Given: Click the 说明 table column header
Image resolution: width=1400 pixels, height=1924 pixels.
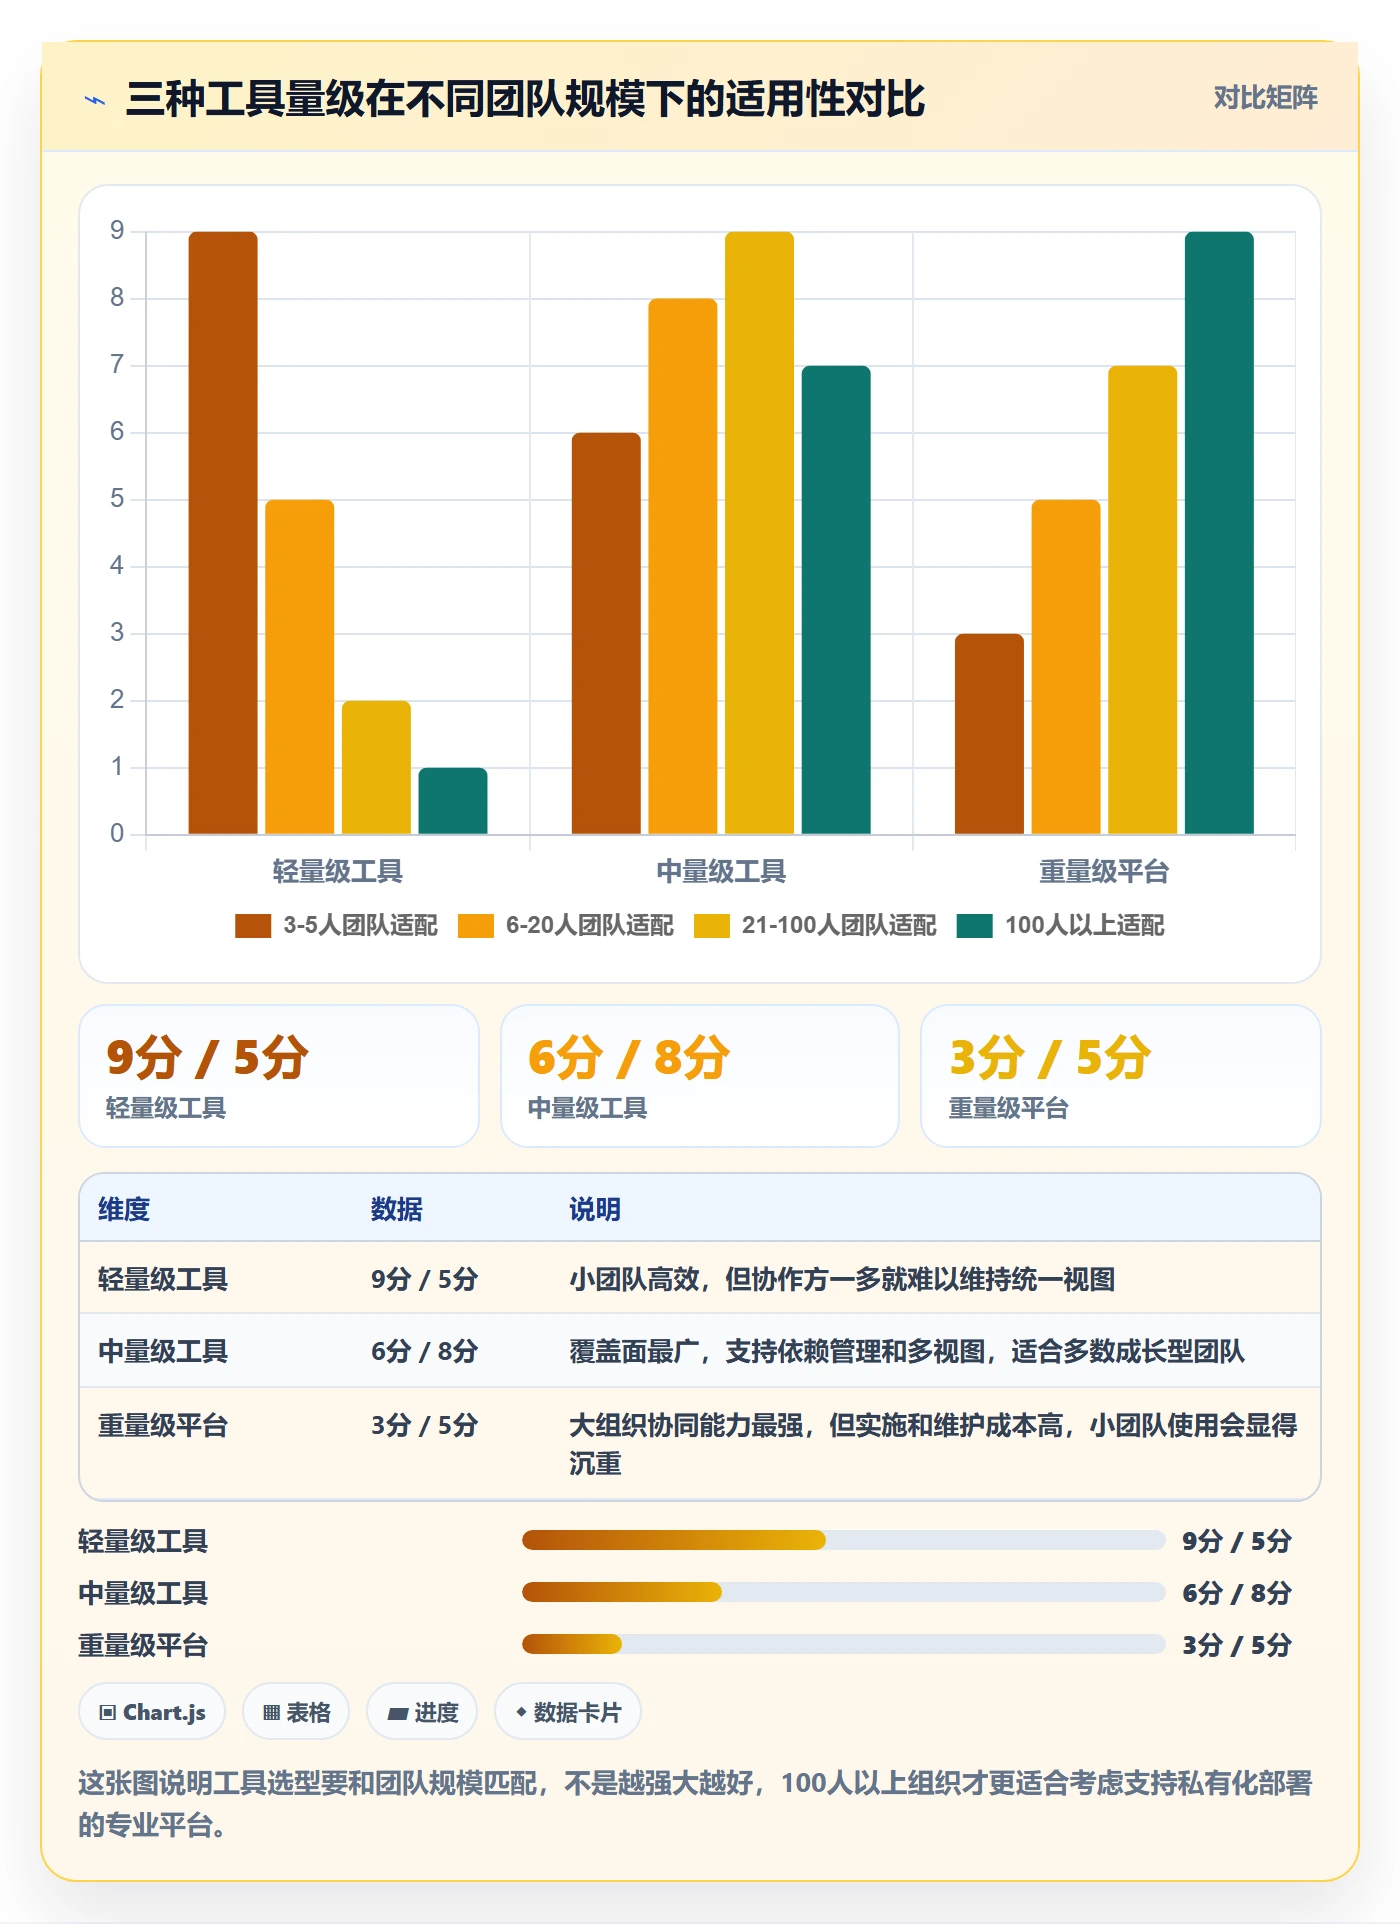Looking at the screenshot, I should pos(595,1209).
